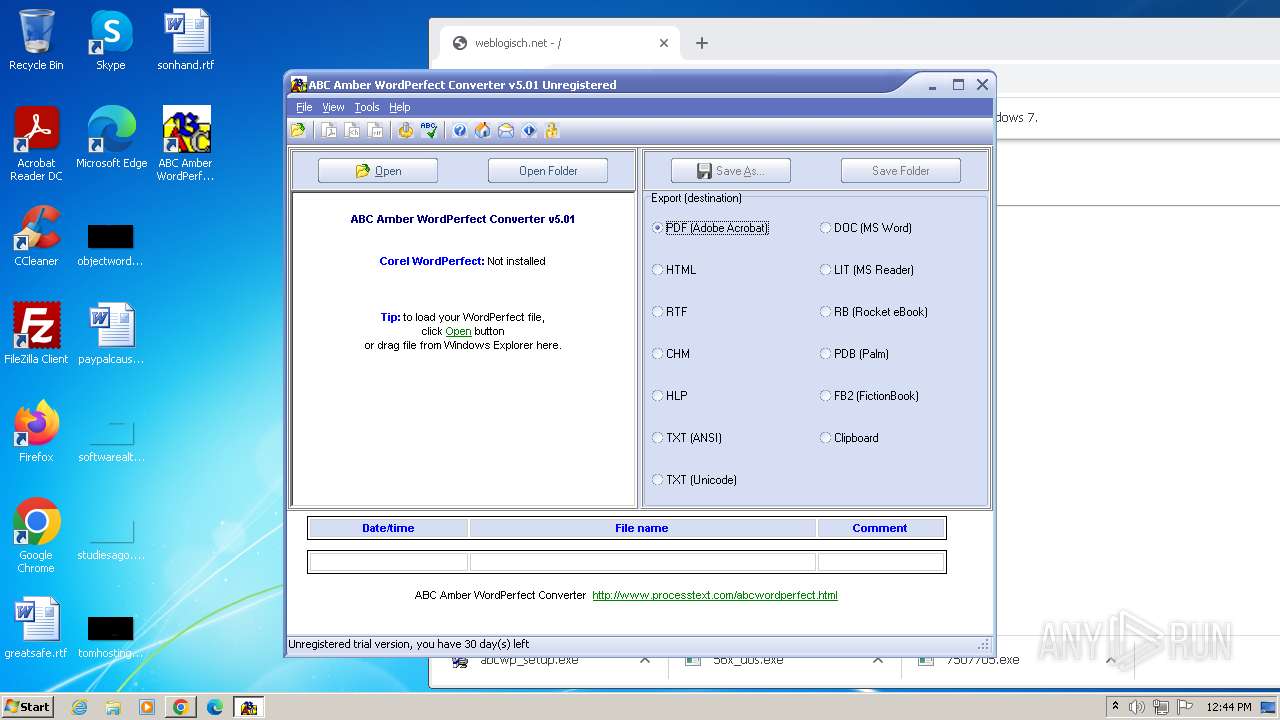Open new tab in Chrome window
Image resolution: width=1280 pixels, height=720 pixels.
(702, 43)
